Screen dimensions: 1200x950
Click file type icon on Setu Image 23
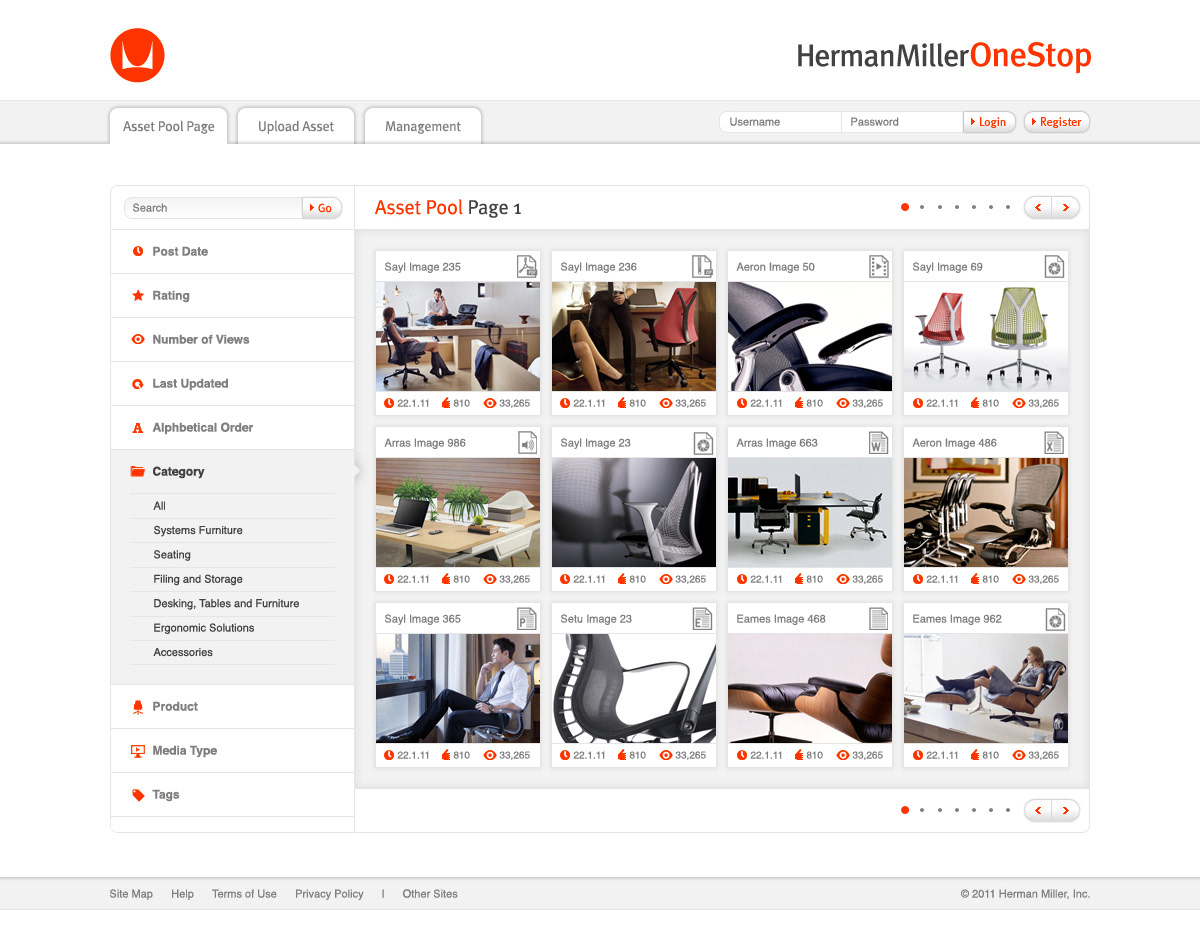703,618
